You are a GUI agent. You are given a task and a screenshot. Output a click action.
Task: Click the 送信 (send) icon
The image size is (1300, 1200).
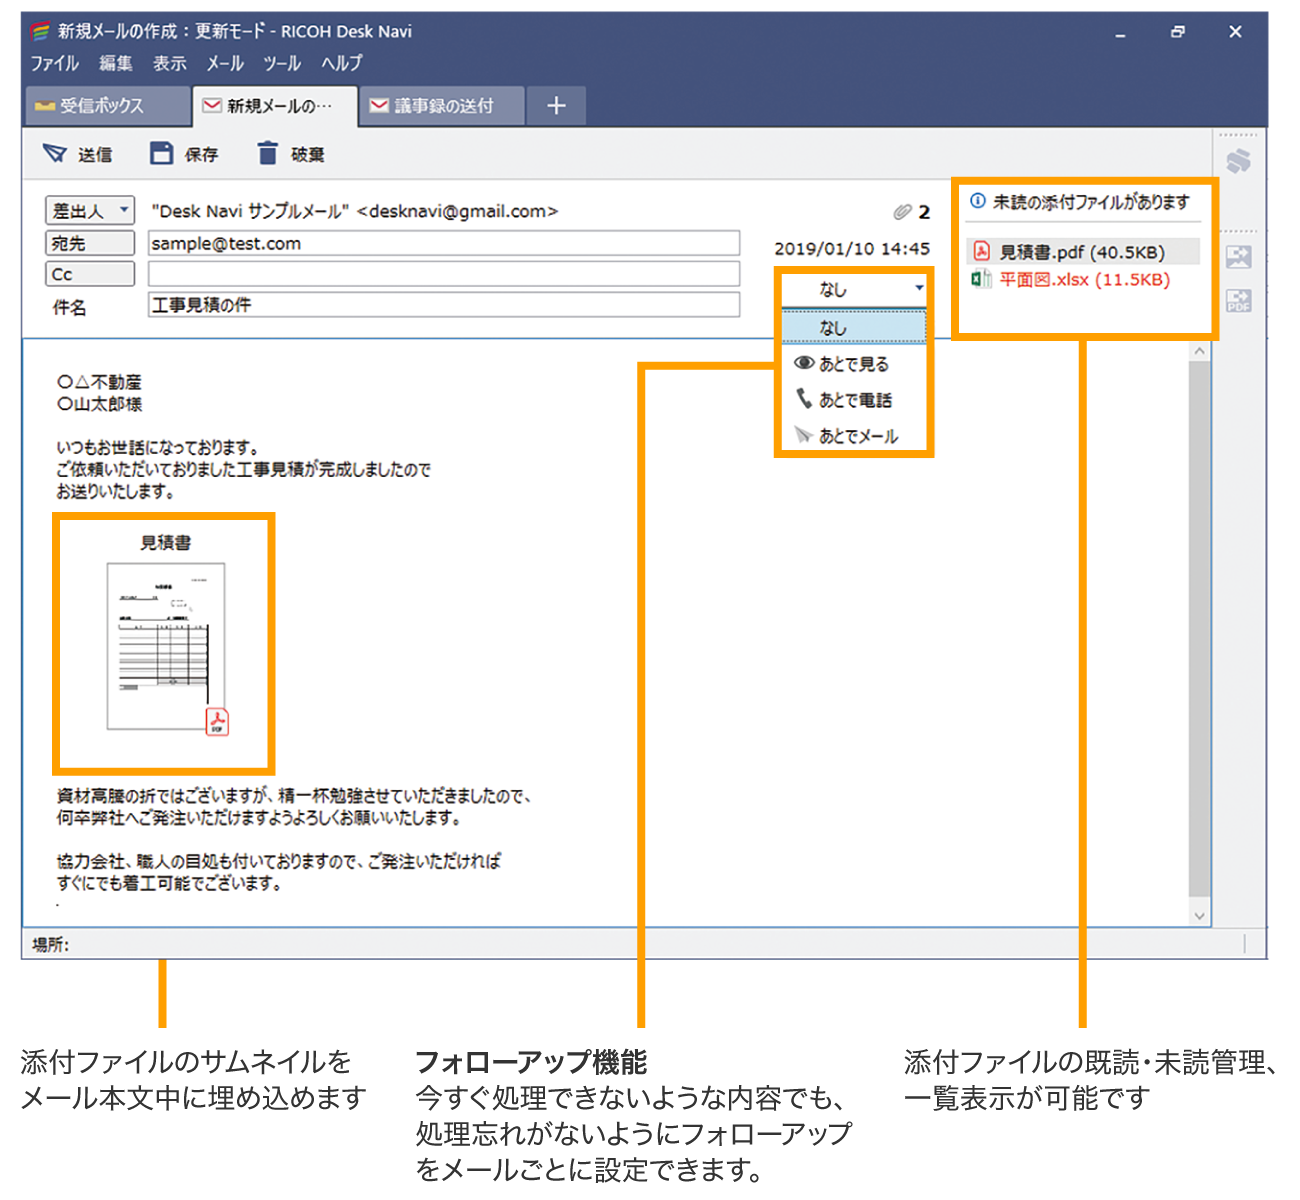click(x=54, y=152)
